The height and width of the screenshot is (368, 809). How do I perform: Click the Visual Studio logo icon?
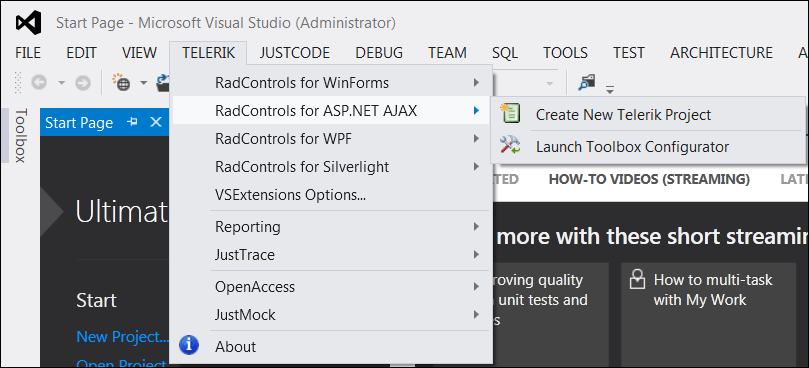tap(28, 23)
